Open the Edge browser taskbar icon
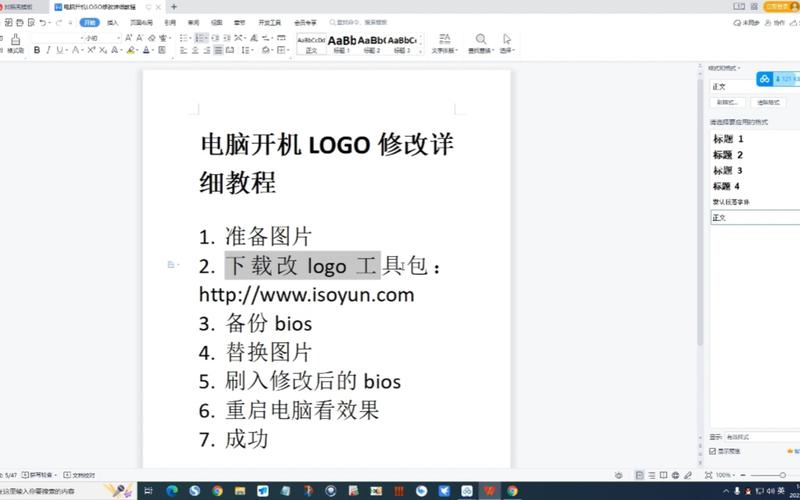This screenshot has width=800, height=500. [x=172, y=491]
